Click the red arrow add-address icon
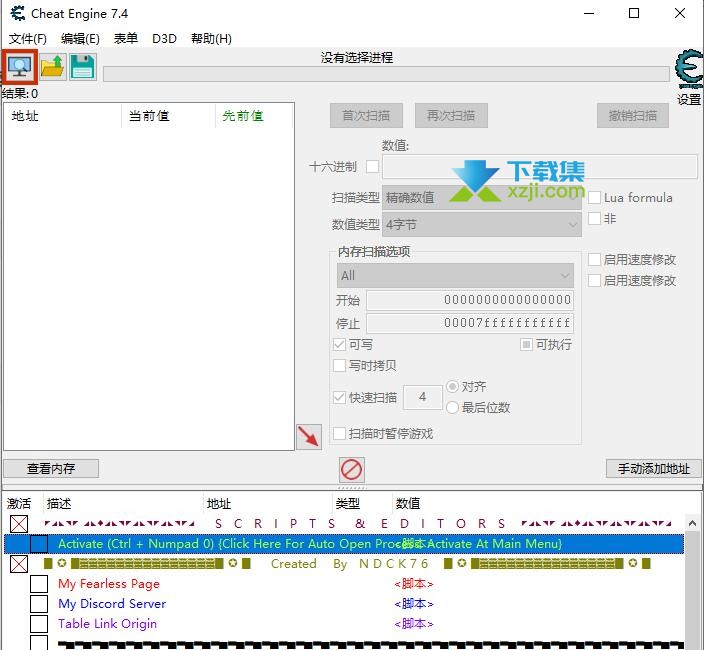 [x=309, y=436]
